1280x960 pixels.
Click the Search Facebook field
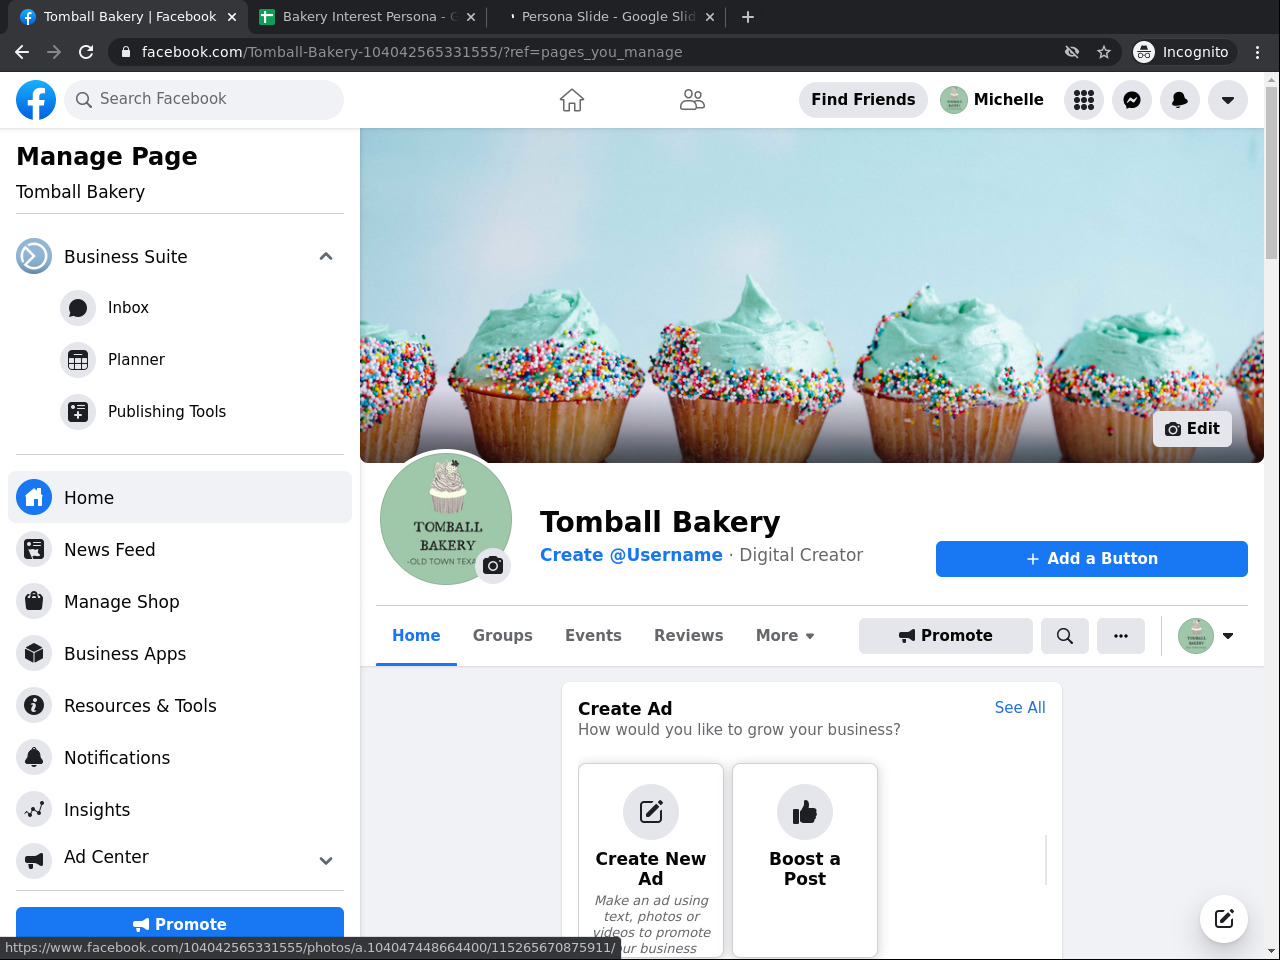click(x=204, y=100)
